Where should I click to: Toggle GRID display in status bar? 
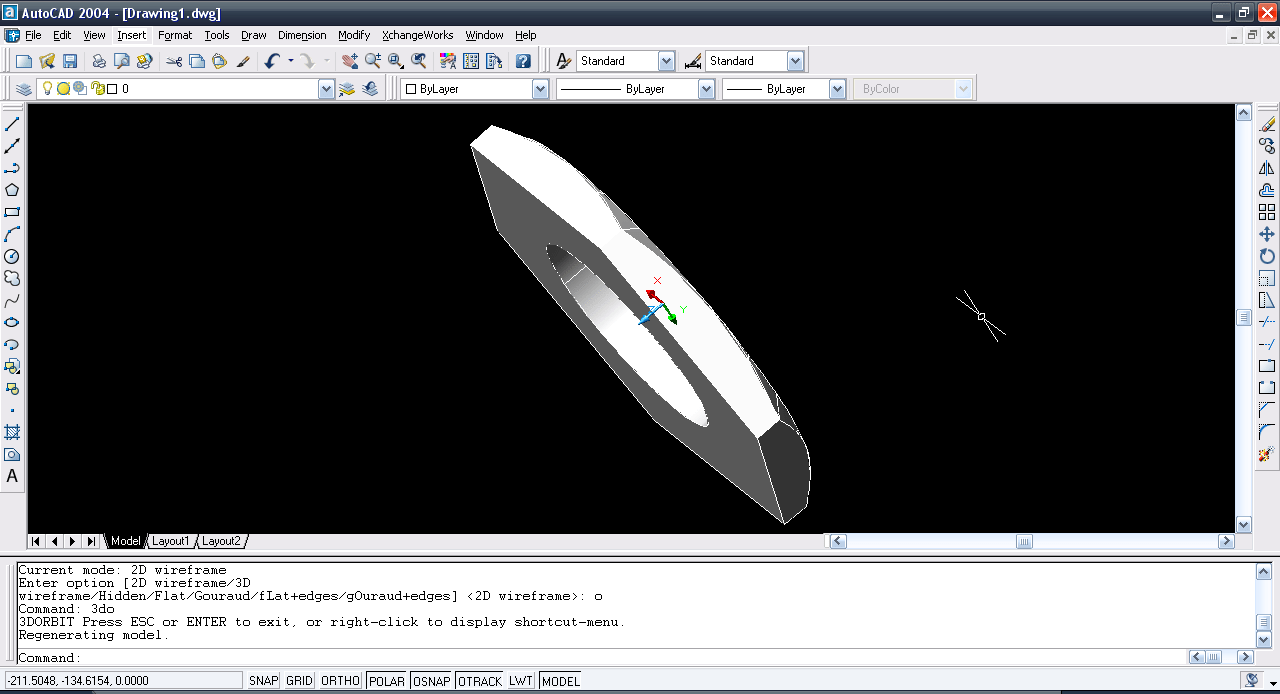coord(299,681)
